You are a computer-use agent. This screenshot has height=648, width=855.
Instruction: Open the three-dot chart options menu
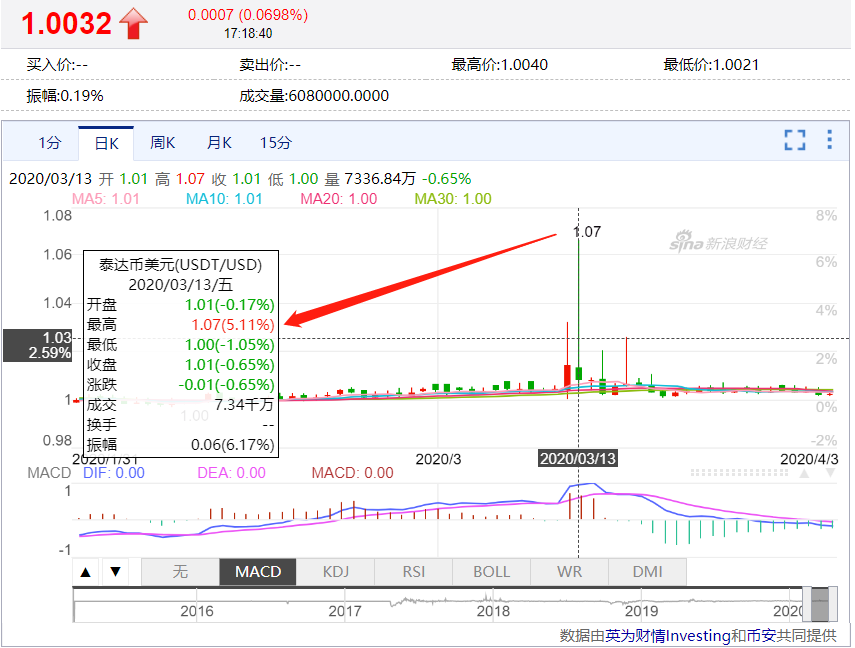[828, 141]
